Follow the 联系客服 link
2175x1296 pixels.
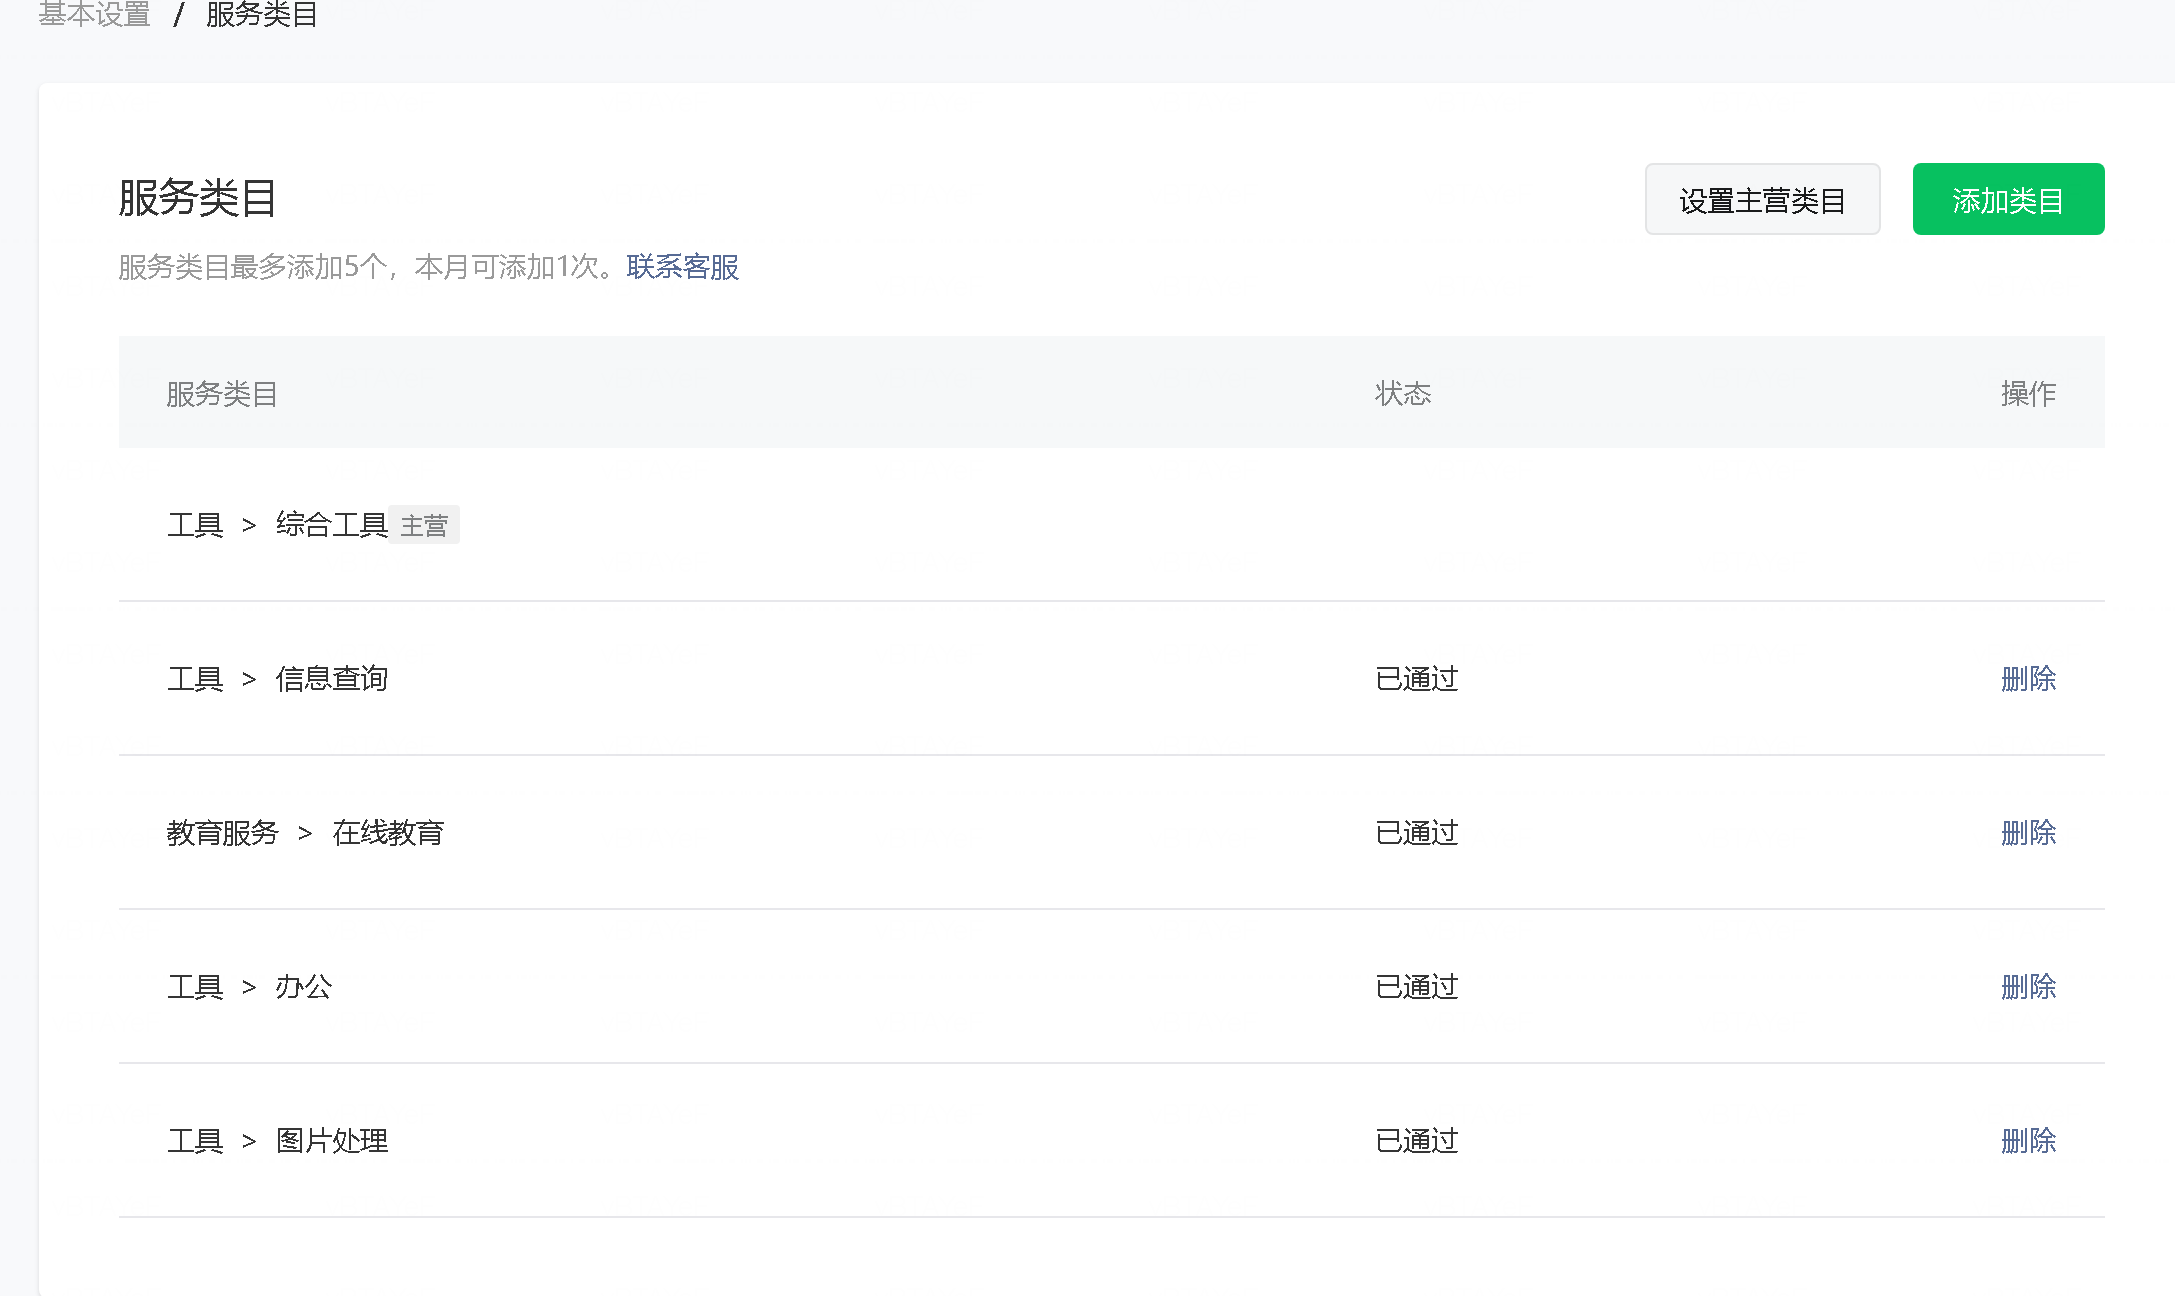pos(682,267)
